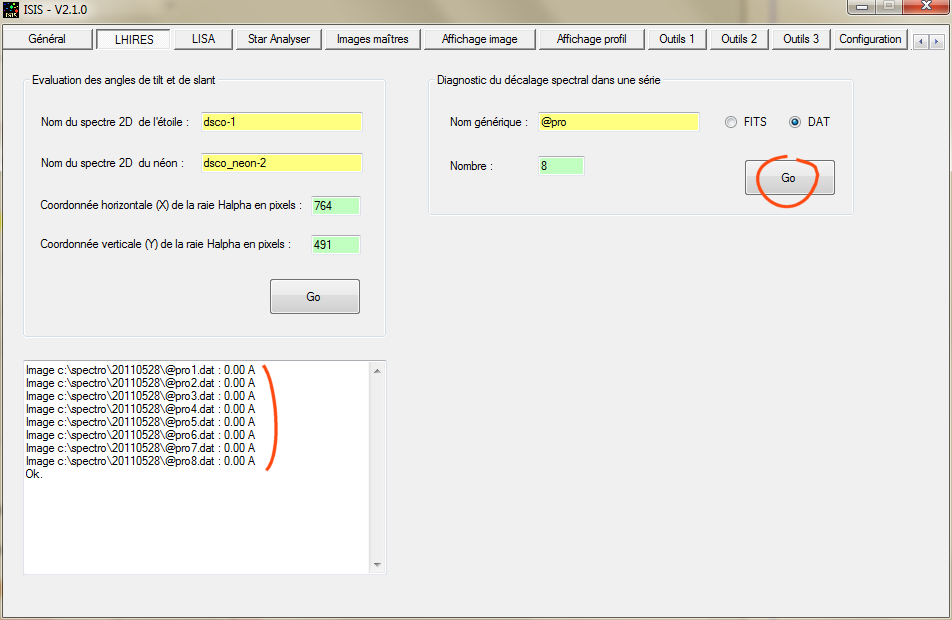Click the neon 2D spectrum name field
This screenshot has width=952, height=620.
(x=281, y=163)
